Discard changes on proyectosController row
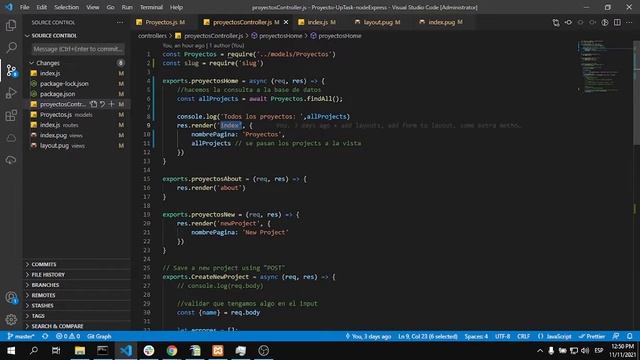640x360 pixels. (102, 104)
